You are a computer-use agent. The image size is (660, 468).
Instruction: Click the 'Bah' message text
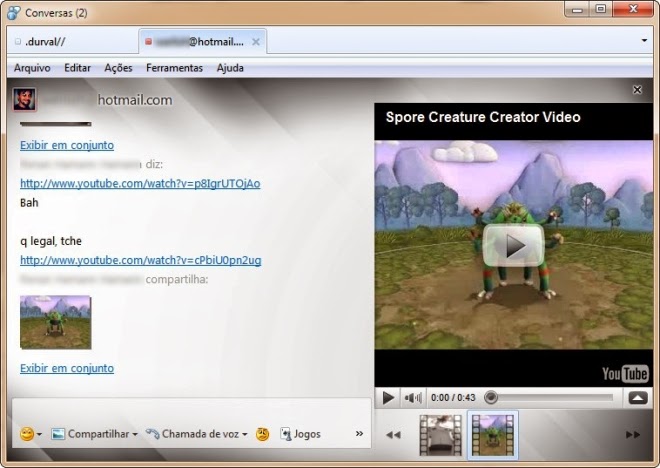click(x=29, y=203)
